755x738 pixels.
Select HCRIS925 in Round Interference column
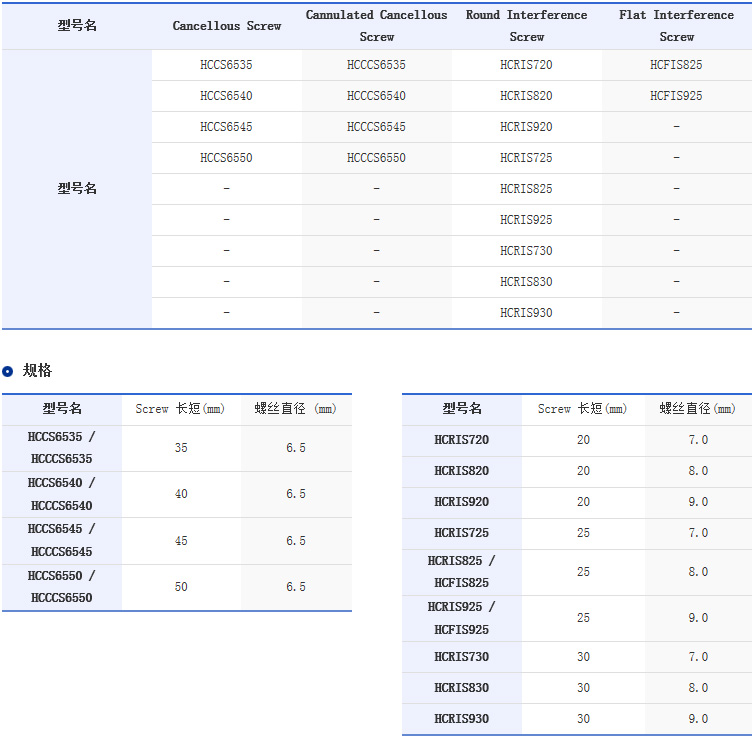(x=526, y=220)
